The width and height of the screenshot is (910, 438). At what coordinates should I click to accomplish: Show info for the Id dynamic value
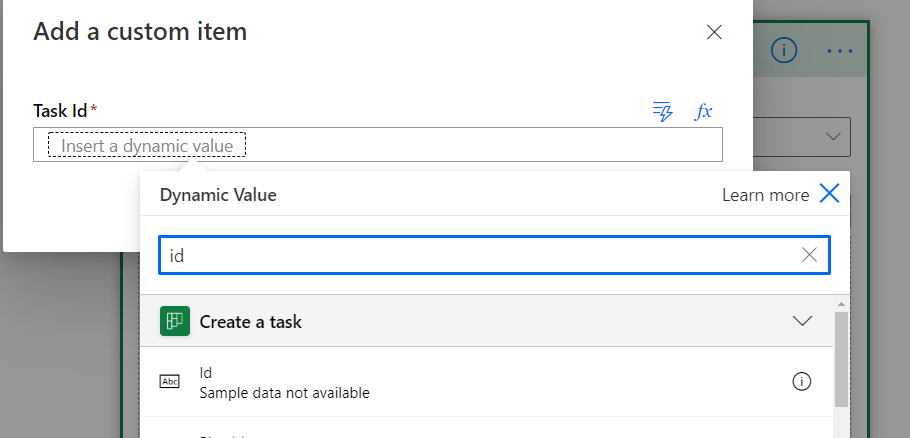[x=801, y=381]
